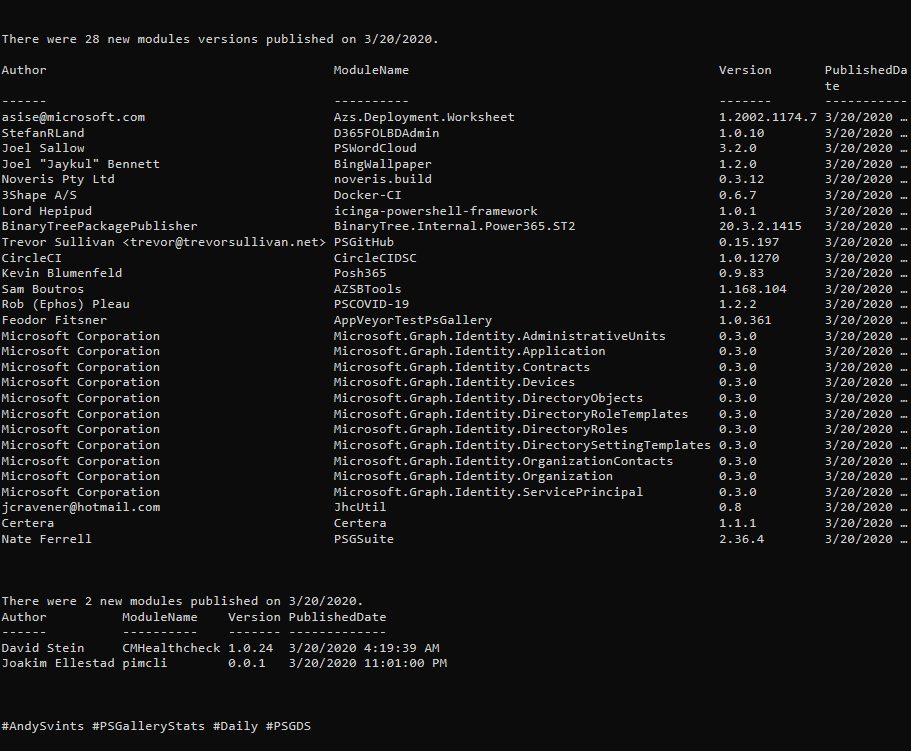Viewport: 911px width, 751px height.
Task: Click version '1.0.1270'
Action: click(749, 258)
